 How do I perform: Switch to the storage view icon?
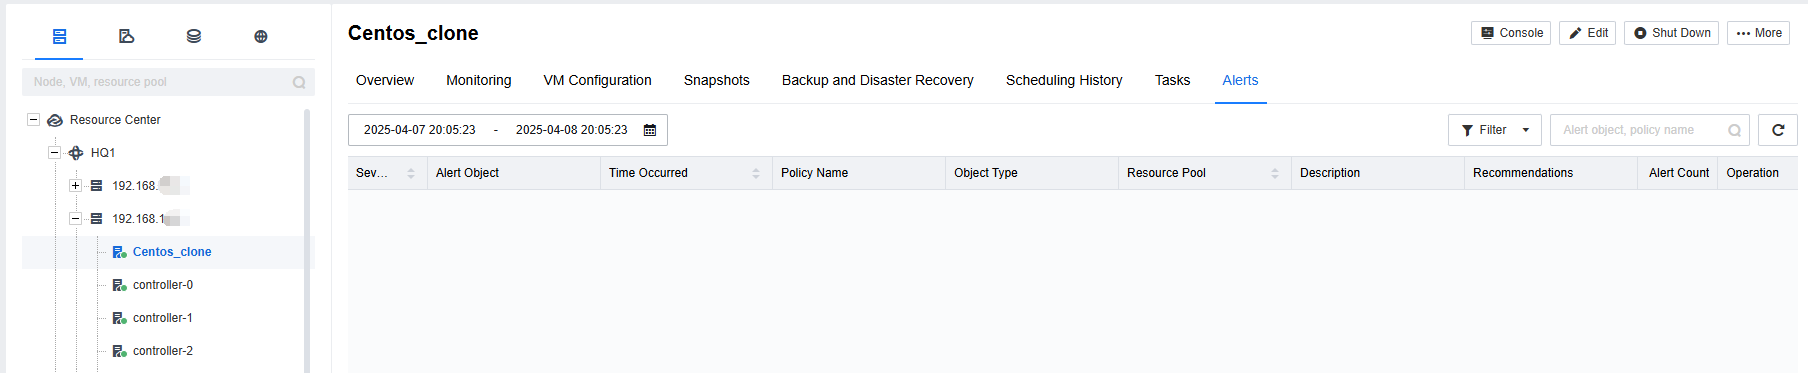(194, 36)
